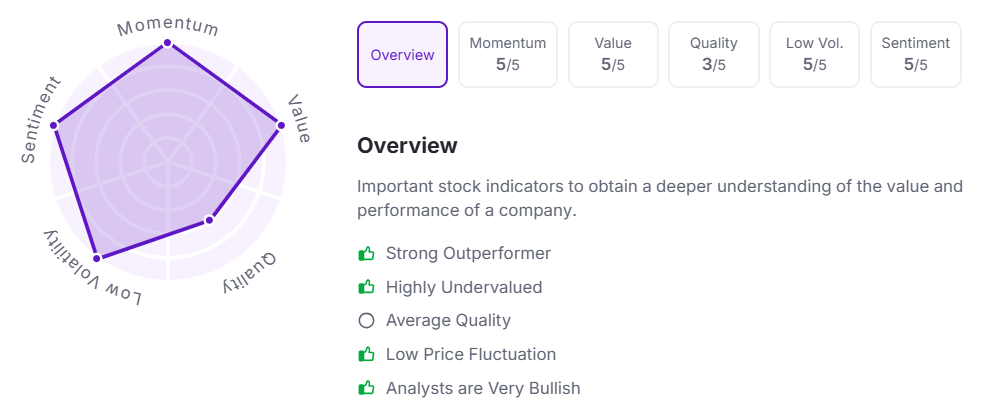Image resolution: width=994 pixels, height=418 pixels.
Task: Click the Low Volatility point on radar chart
Action: point(96,258)
